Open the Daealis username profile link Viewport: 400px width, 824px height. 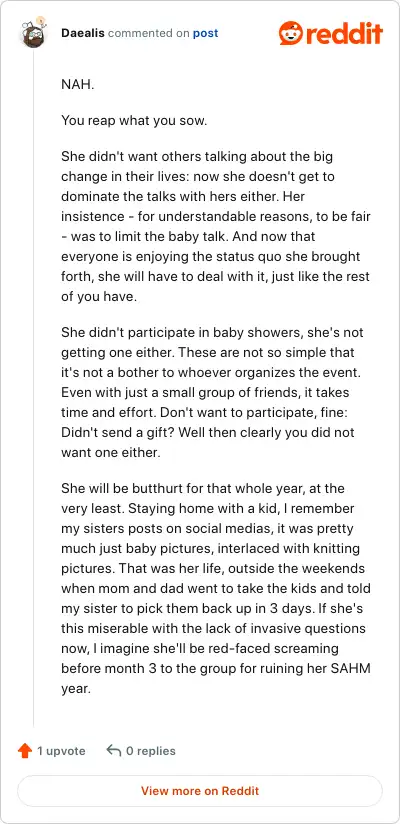click(x=83, y=33)
